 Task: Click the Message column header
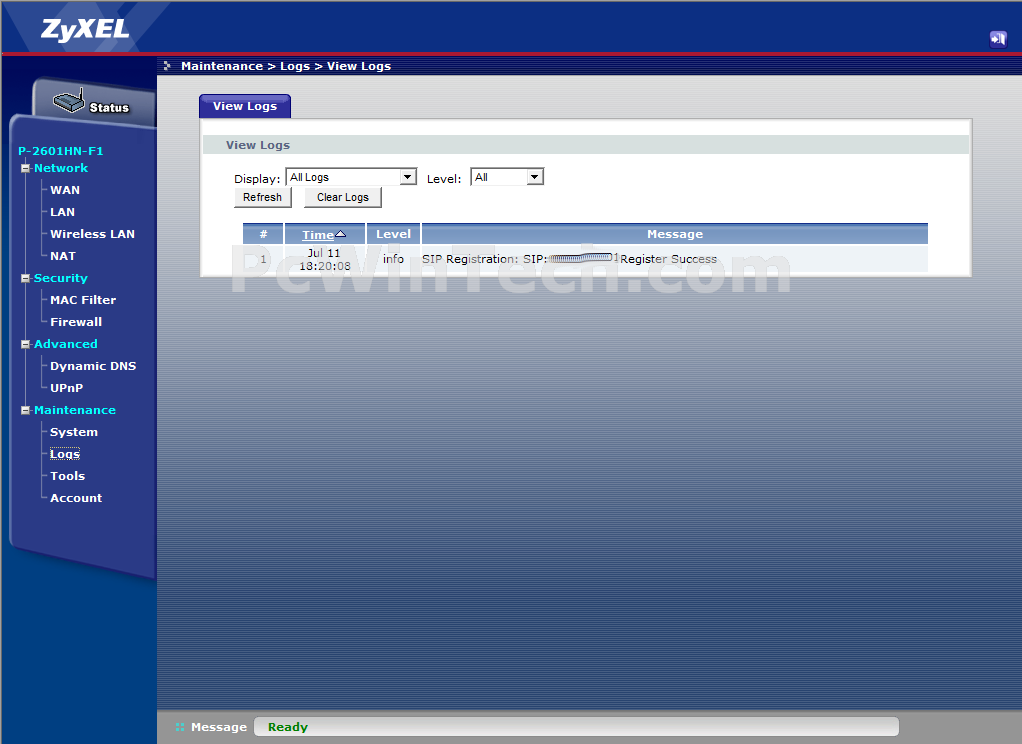(675, 234)
